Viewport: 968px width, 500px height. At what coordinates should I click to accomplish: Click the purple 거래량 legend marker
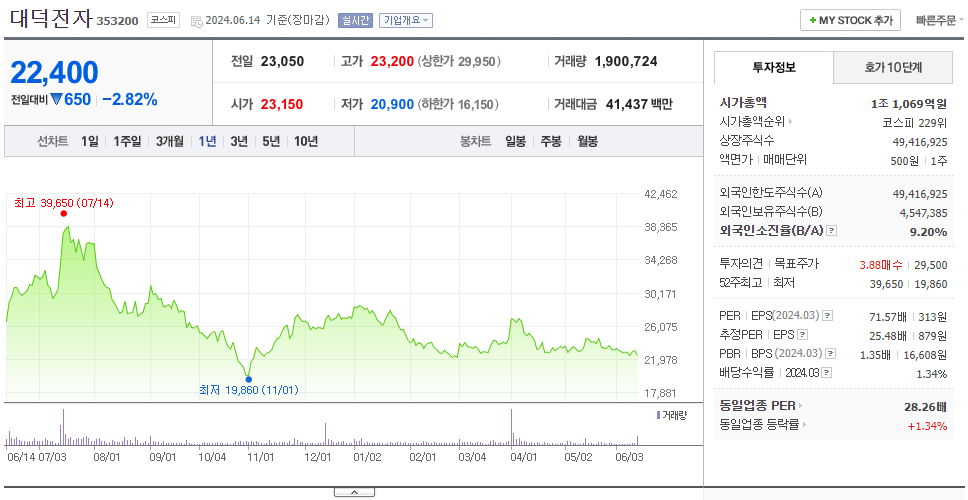pyautogui.click(x=658, y=415)
